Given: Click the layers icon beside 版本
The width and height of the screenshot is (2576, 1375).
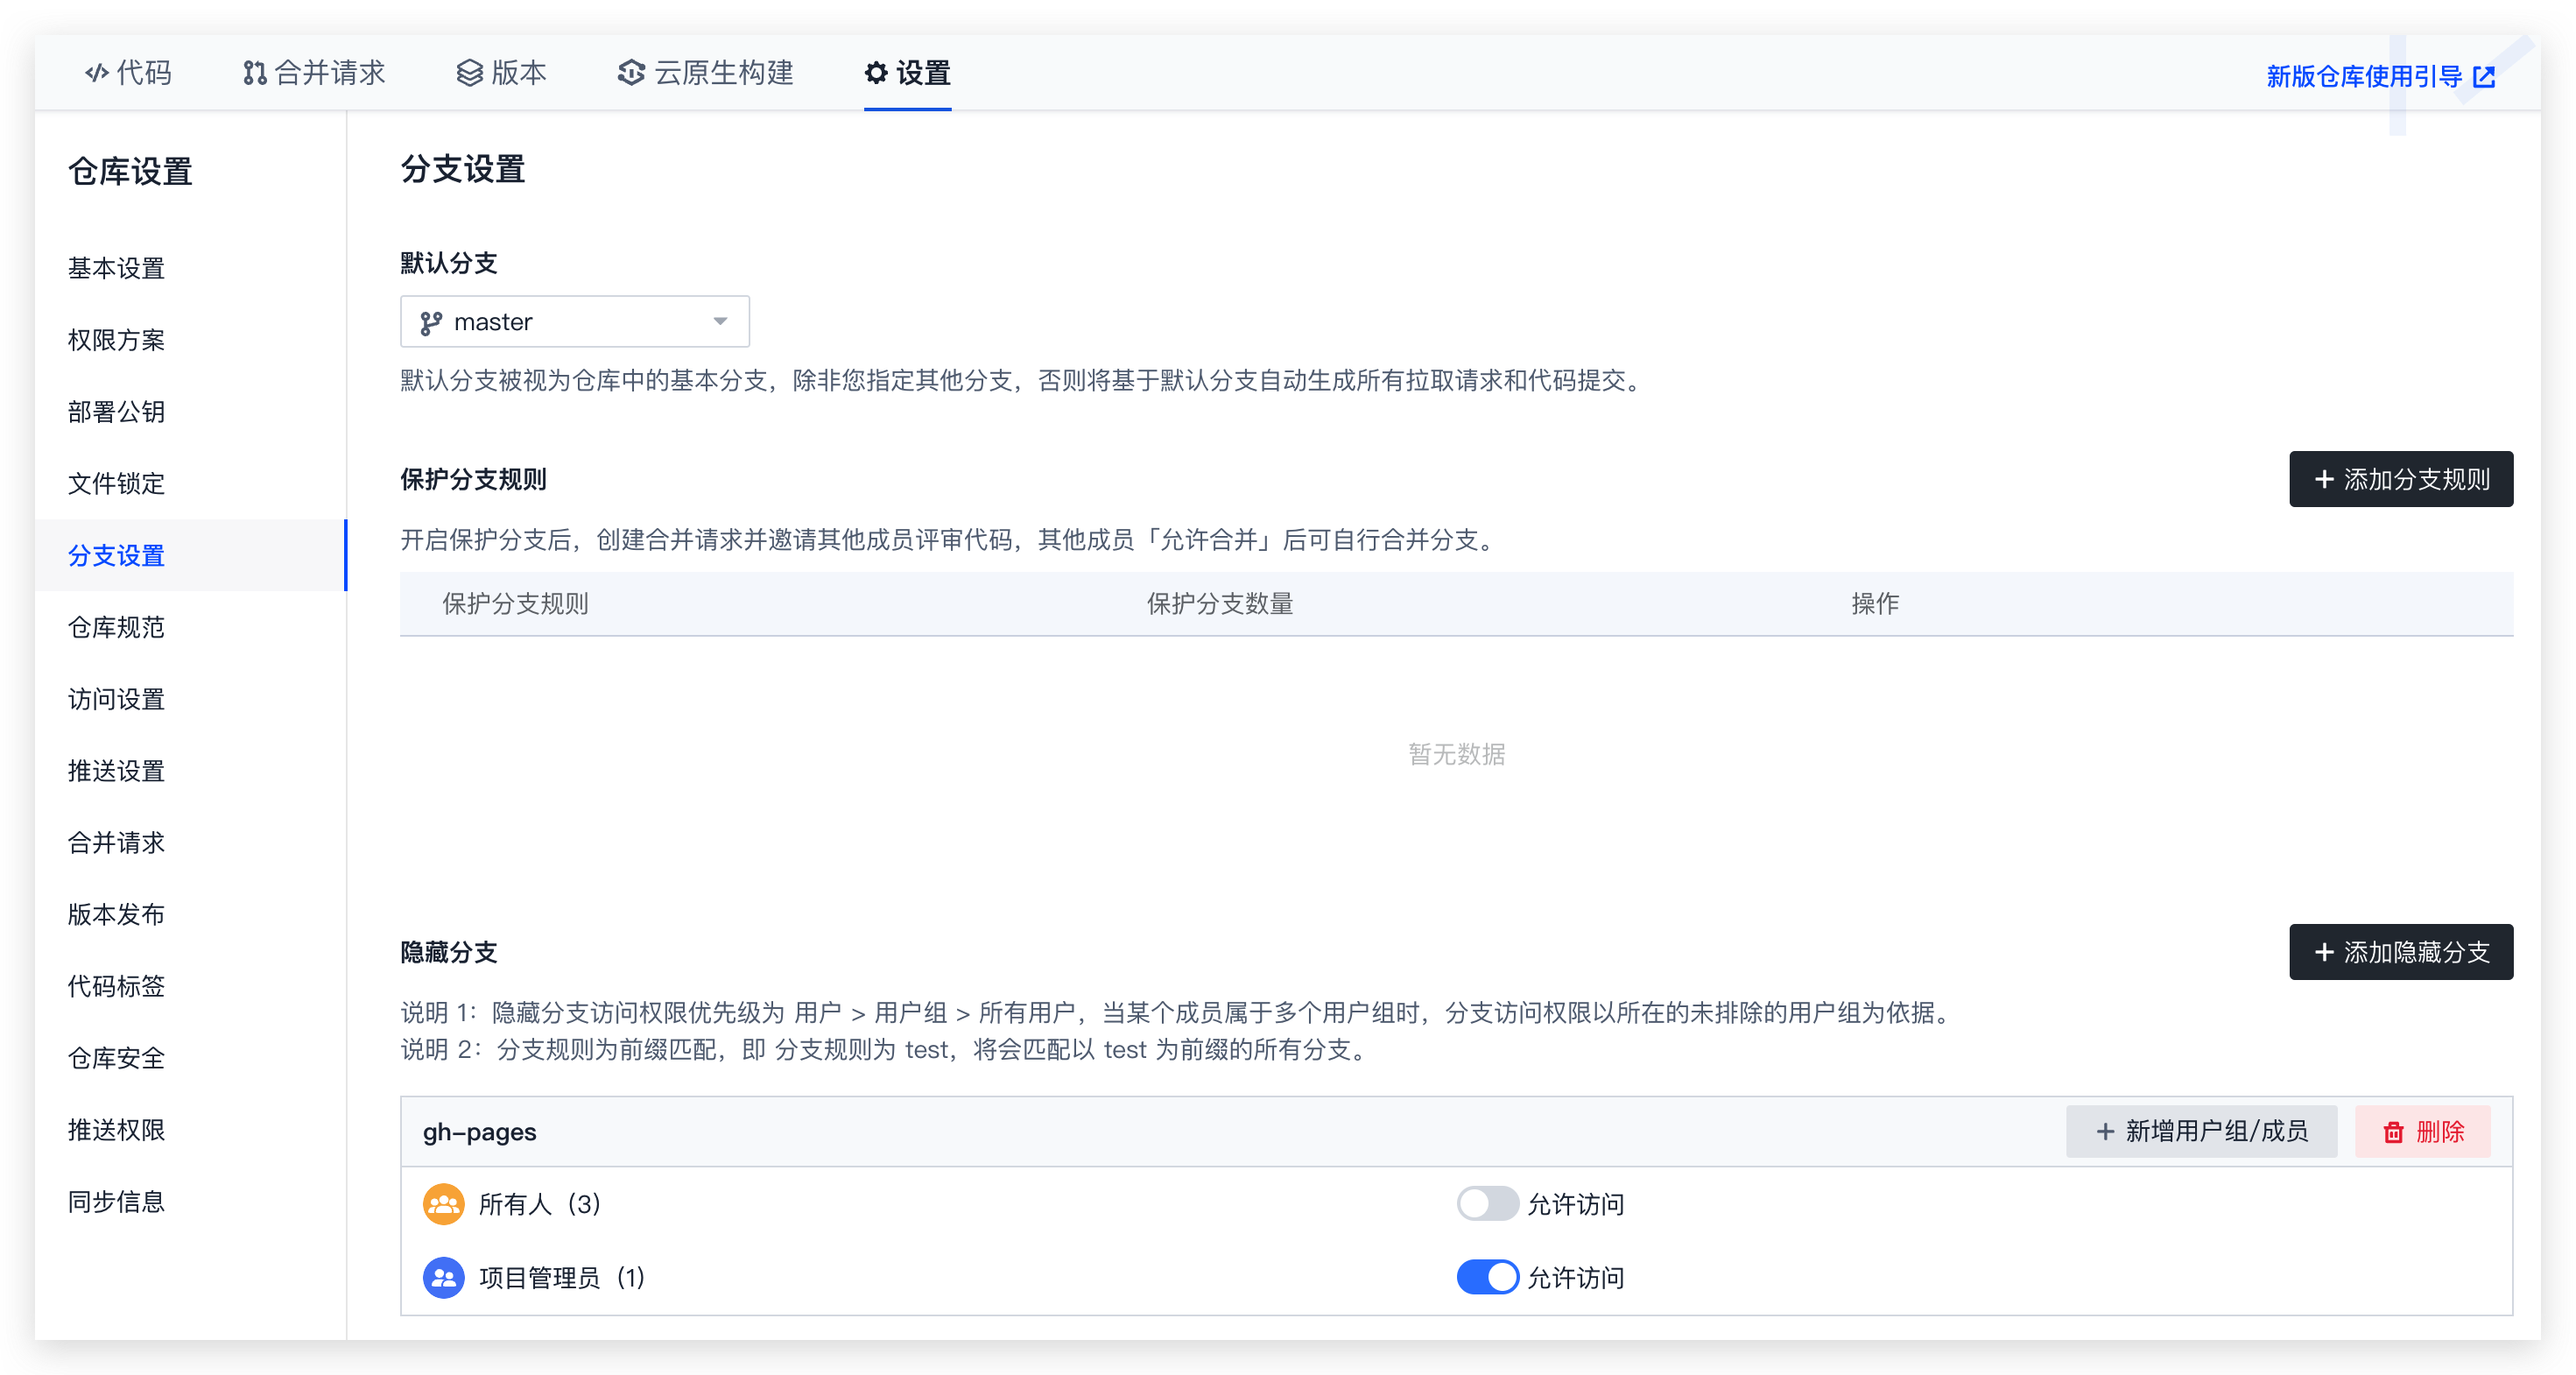Looking at the screenshot, I should coord(469,73).
